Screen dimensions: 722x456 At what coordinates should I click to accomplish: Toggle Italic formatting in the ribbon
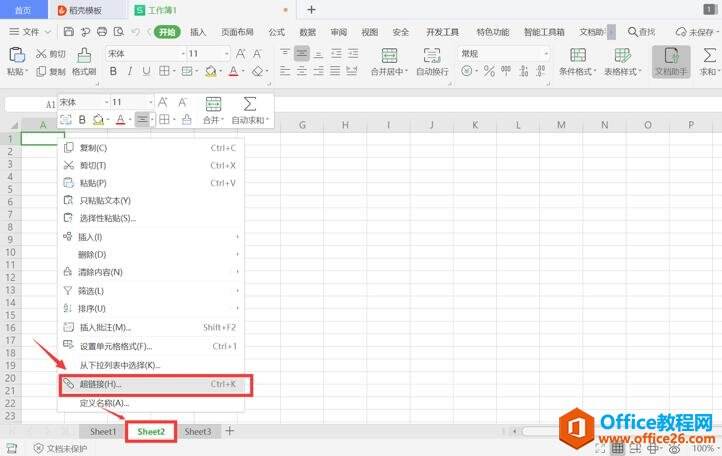tap(130, 71)
